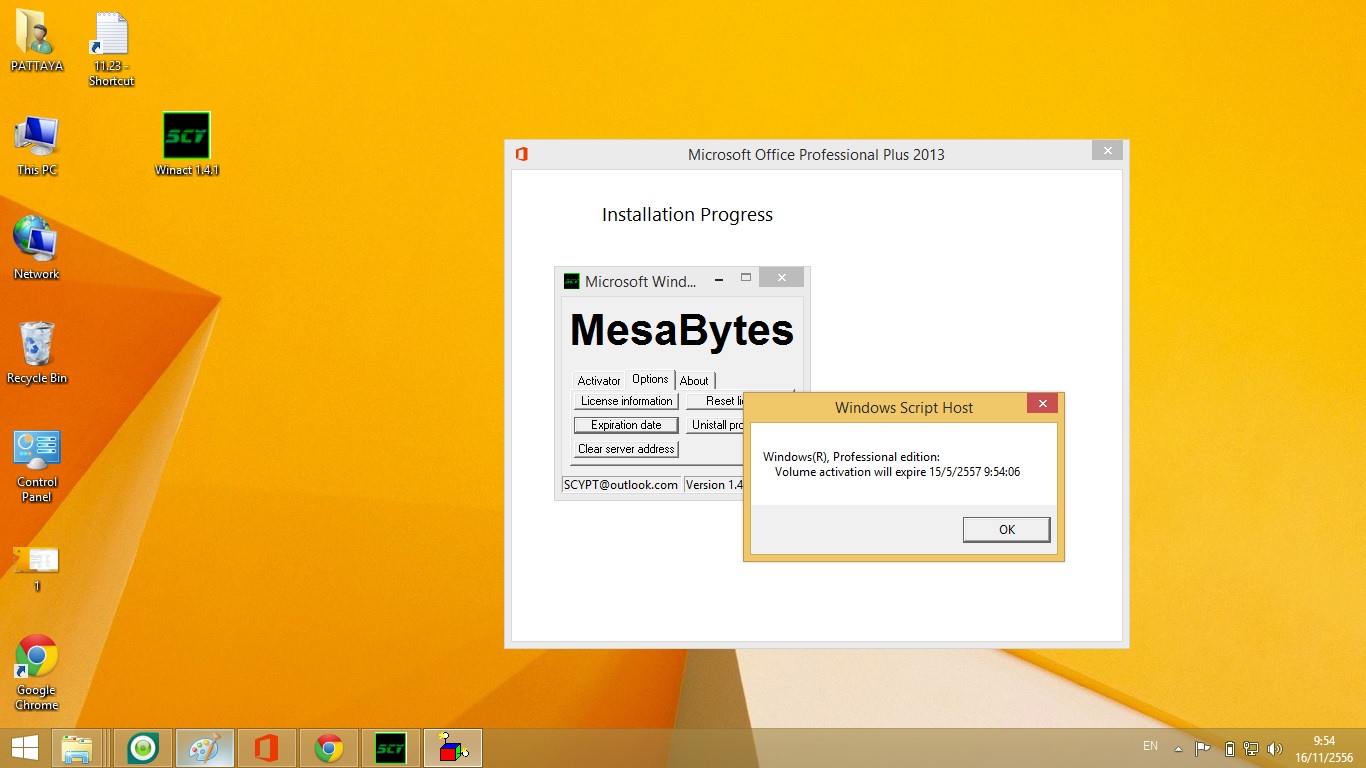Open the green circle app on taskbar
1366x768 pixels.
(143, 748)
